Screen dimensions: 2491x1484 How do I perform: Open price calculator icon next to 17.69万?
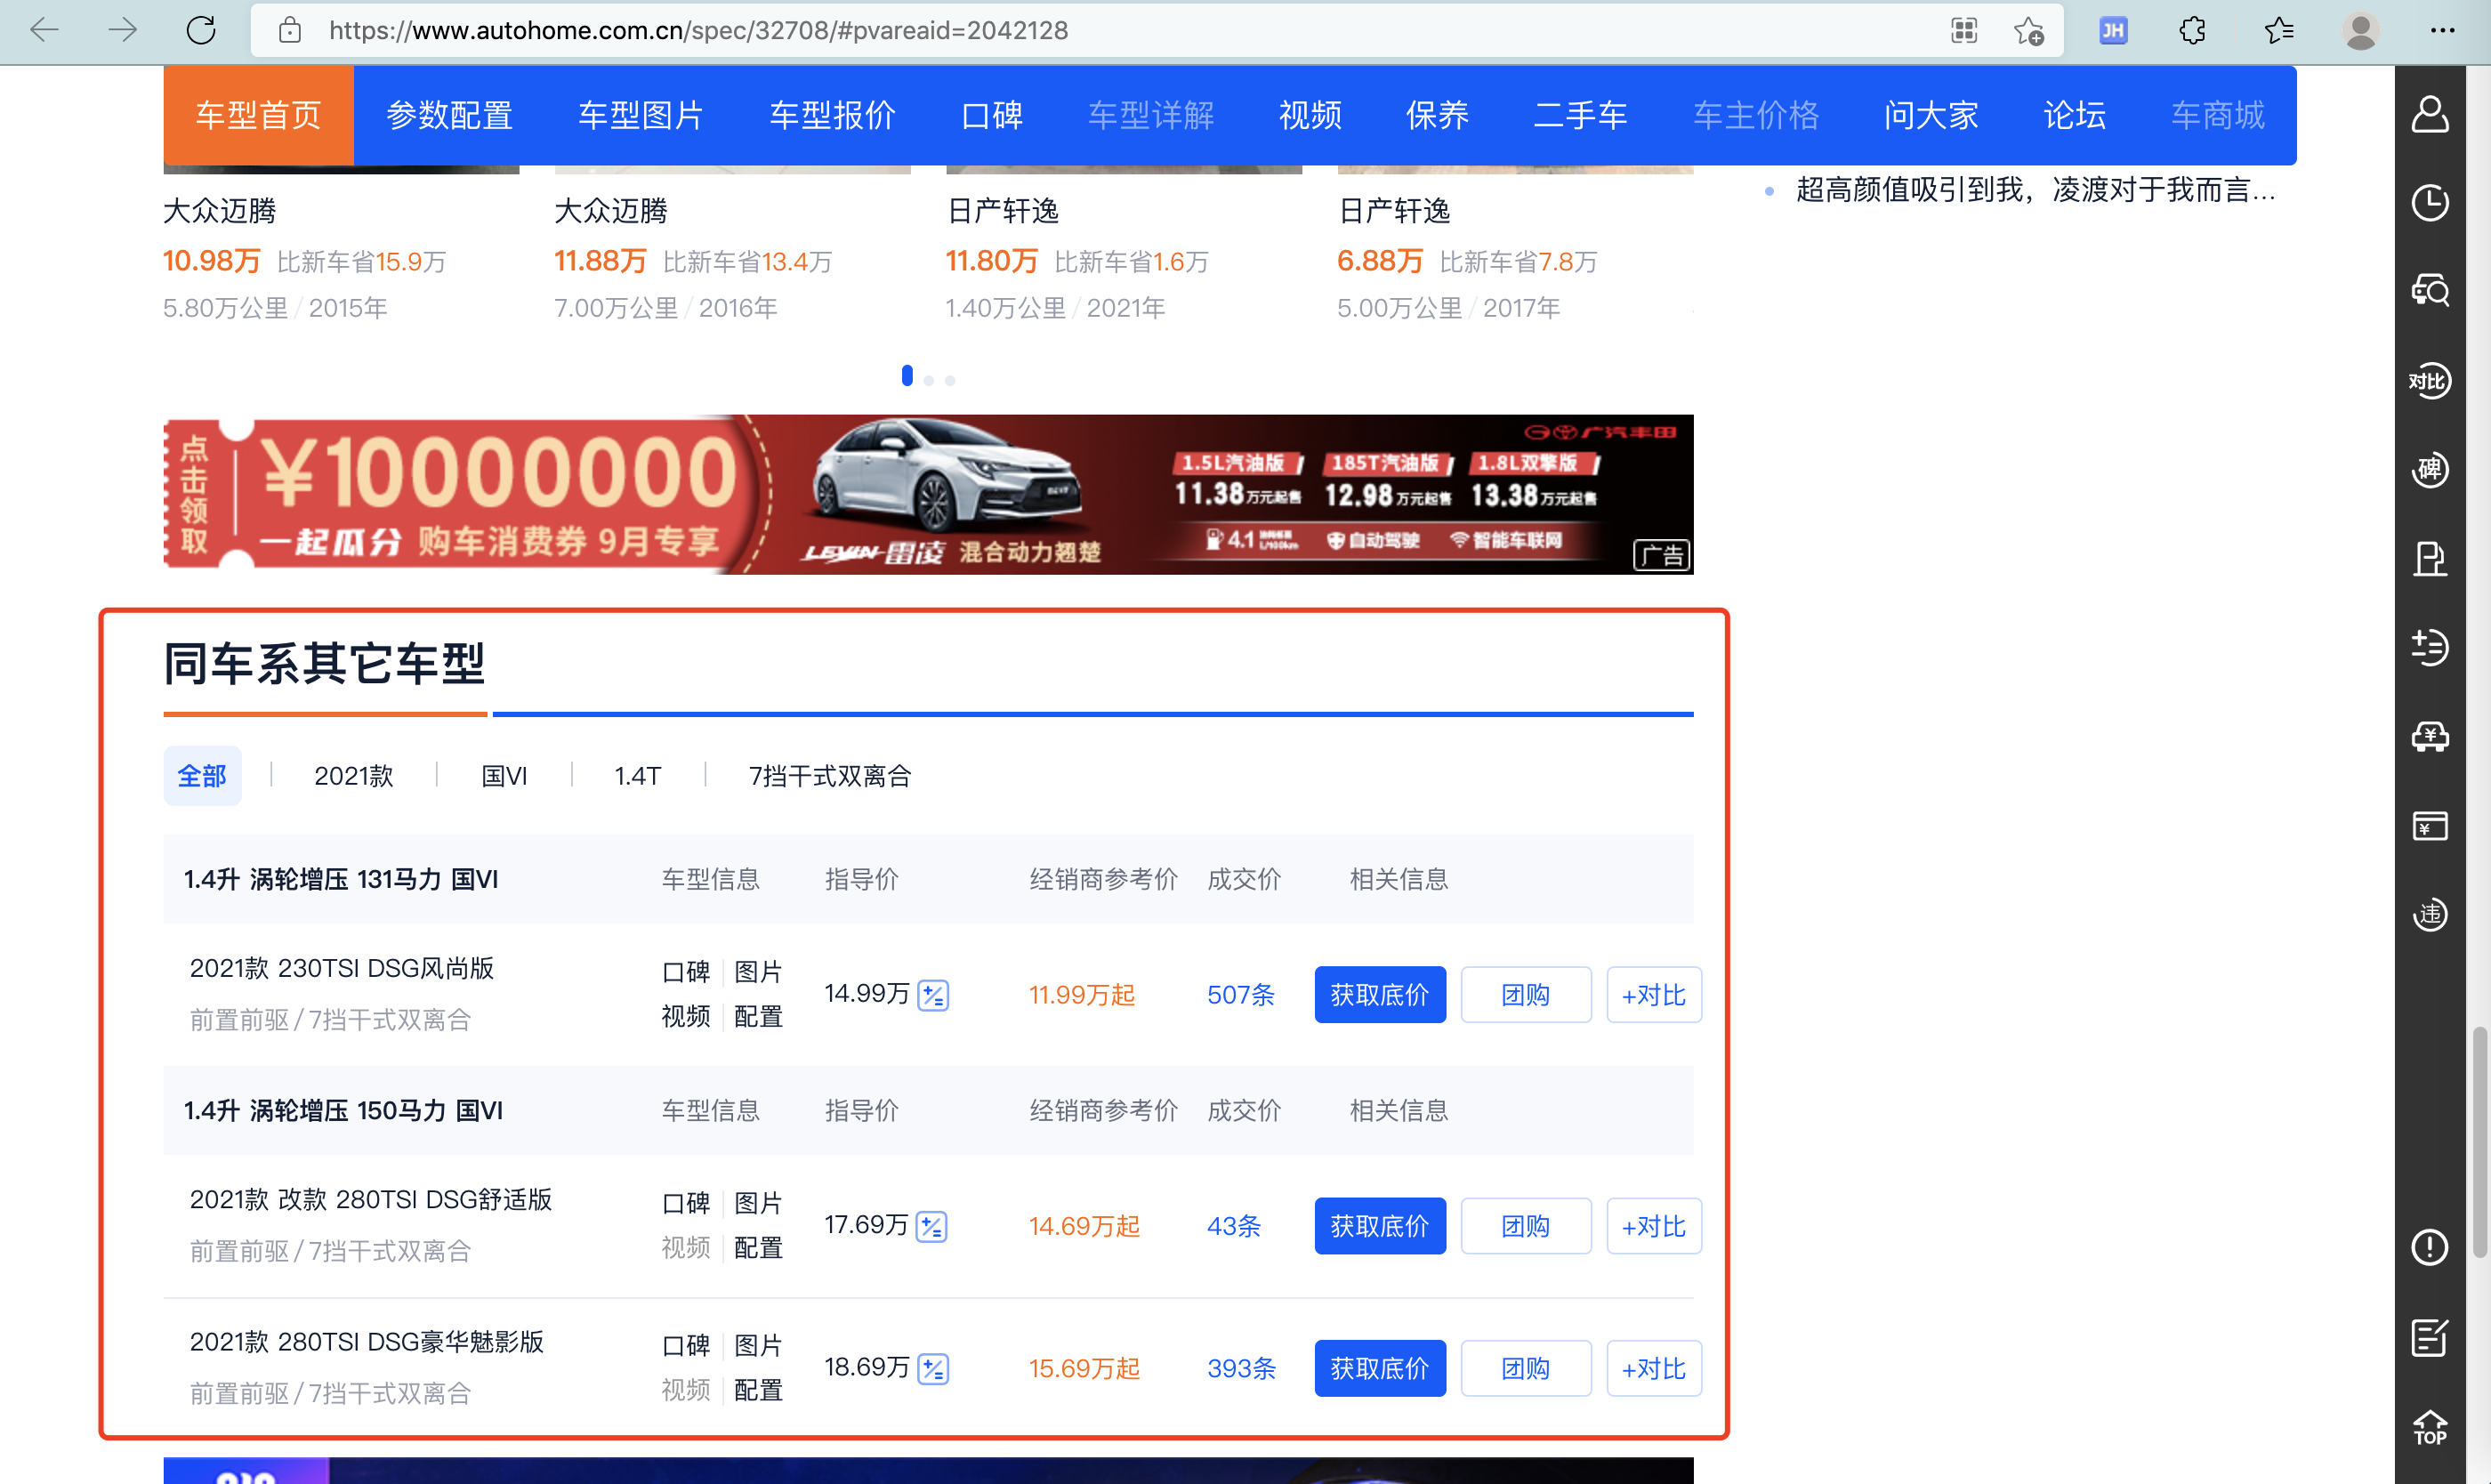point(932,1227)
